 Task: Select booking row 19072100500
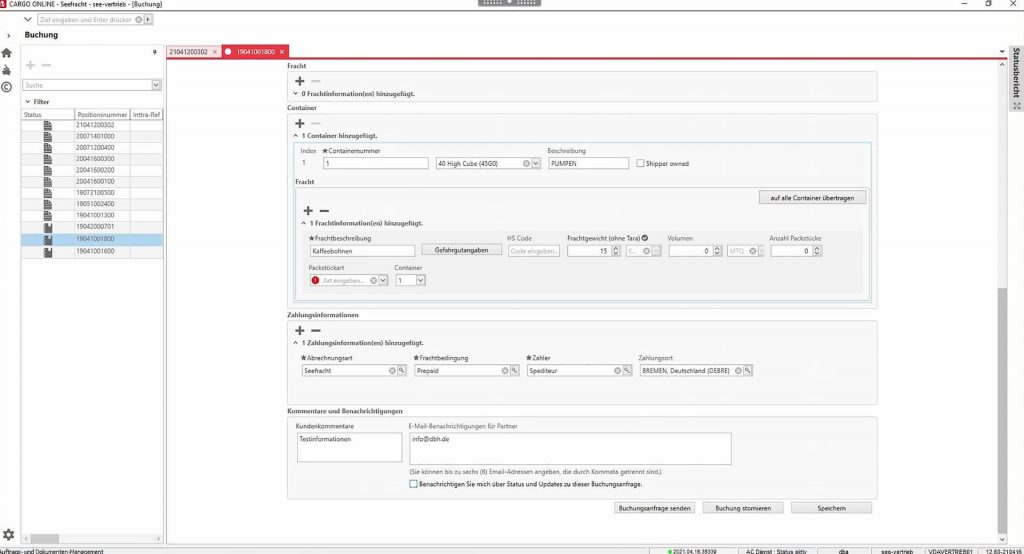pyautogui.click(x=92, y=193)
